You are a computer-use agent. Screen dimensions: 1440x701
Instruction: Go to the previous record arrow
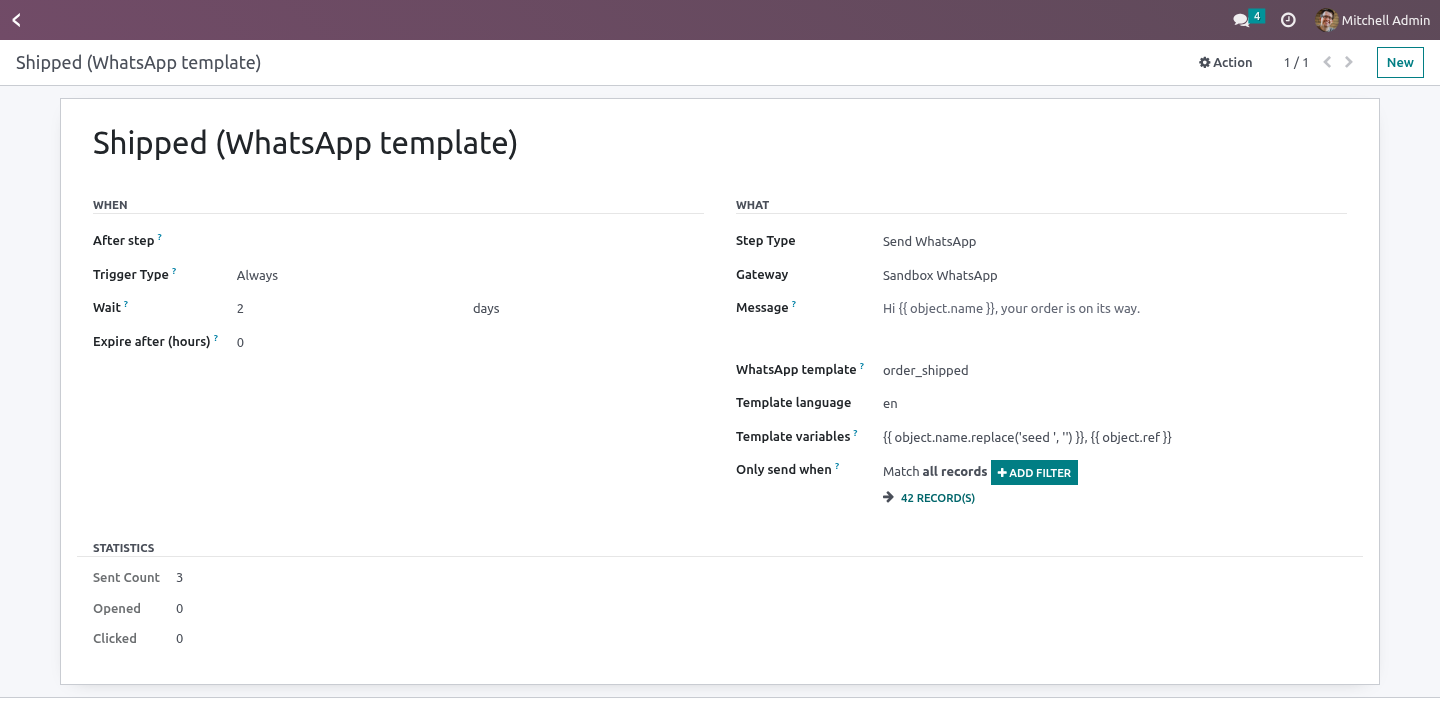click(x=1327, y=62)
